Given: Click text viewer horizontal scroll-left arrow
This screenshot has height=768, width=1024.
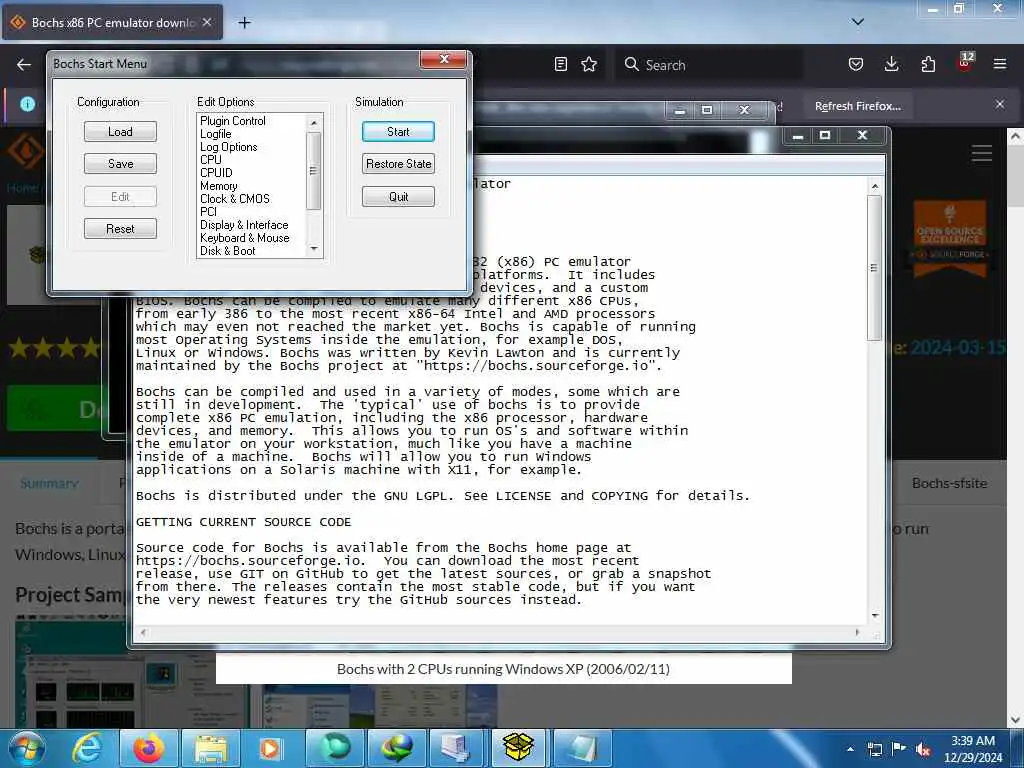Looking at the screenshot, I should pyautogui.click(x=143, y=632).
